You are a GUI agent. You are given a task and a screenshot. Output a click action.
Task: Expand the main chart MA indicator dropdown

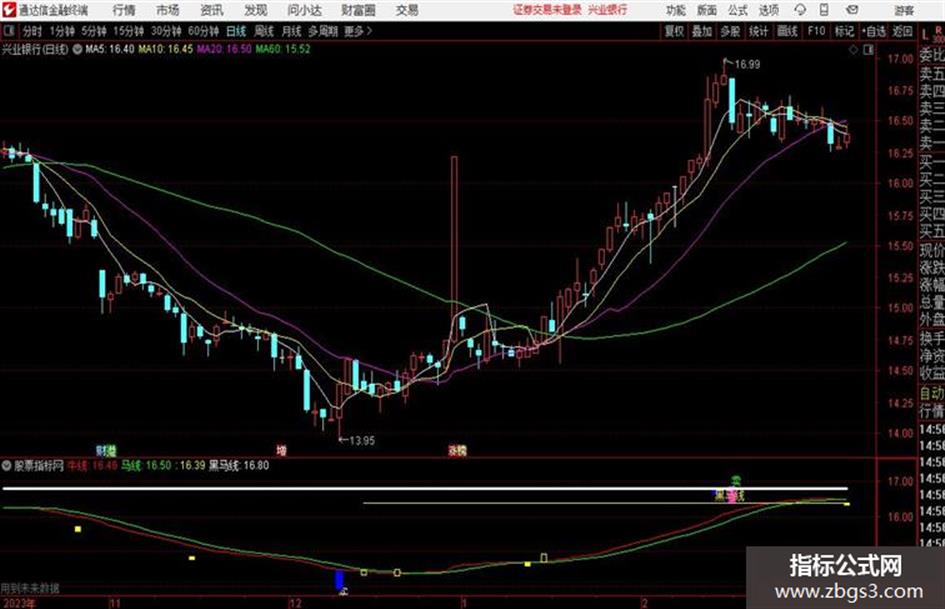click(77, 49)
